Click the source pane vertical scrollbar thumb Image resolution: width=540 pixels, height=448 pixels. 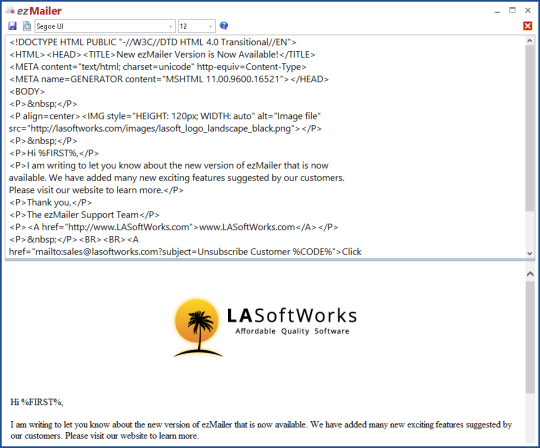coord(530,128)
